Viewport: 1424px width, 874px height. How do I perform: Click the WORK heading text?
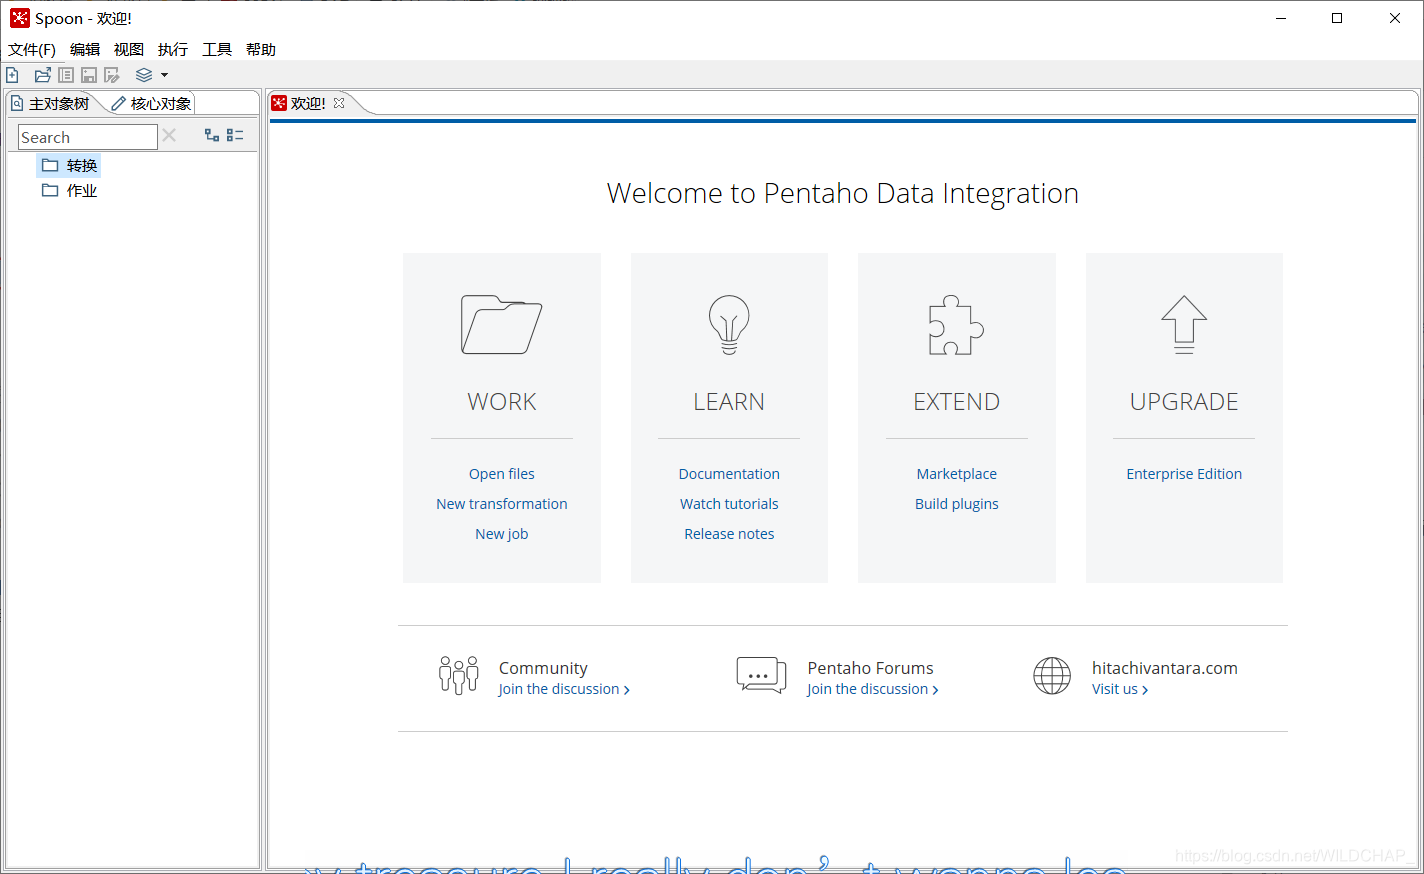502,402
